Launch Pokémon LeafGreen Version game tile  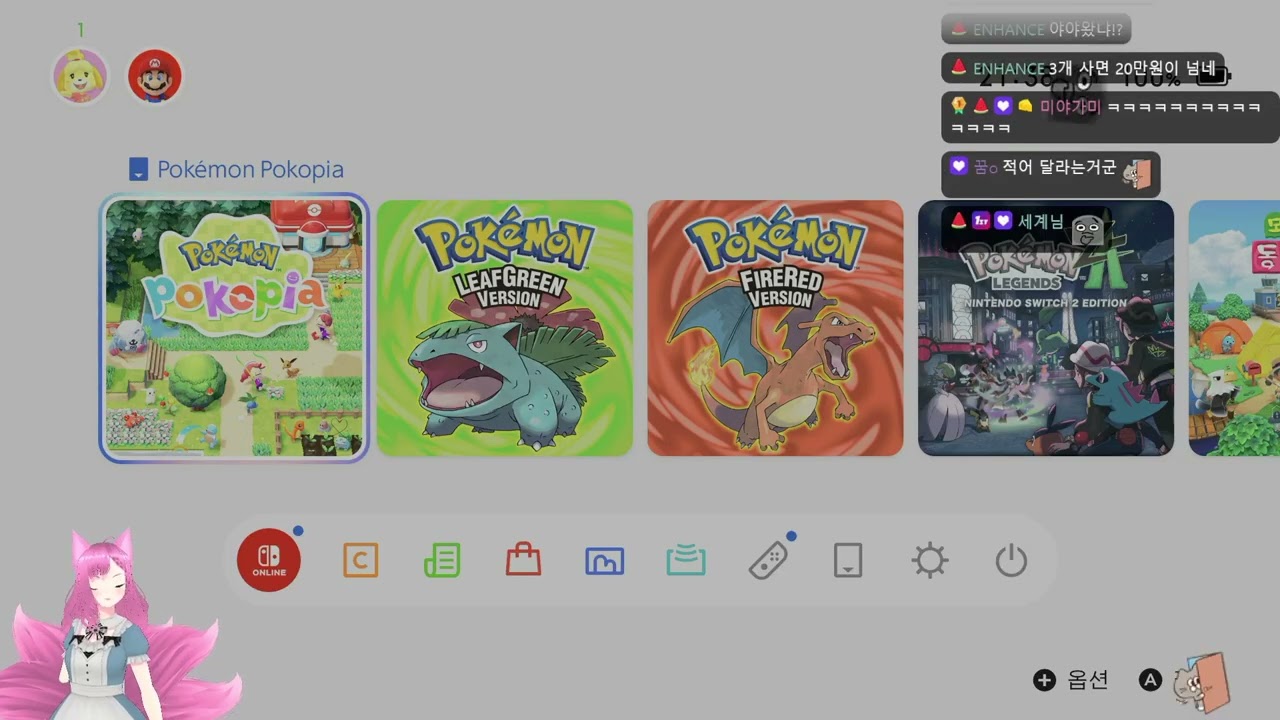pyautogui.click(x=505, y=328)
